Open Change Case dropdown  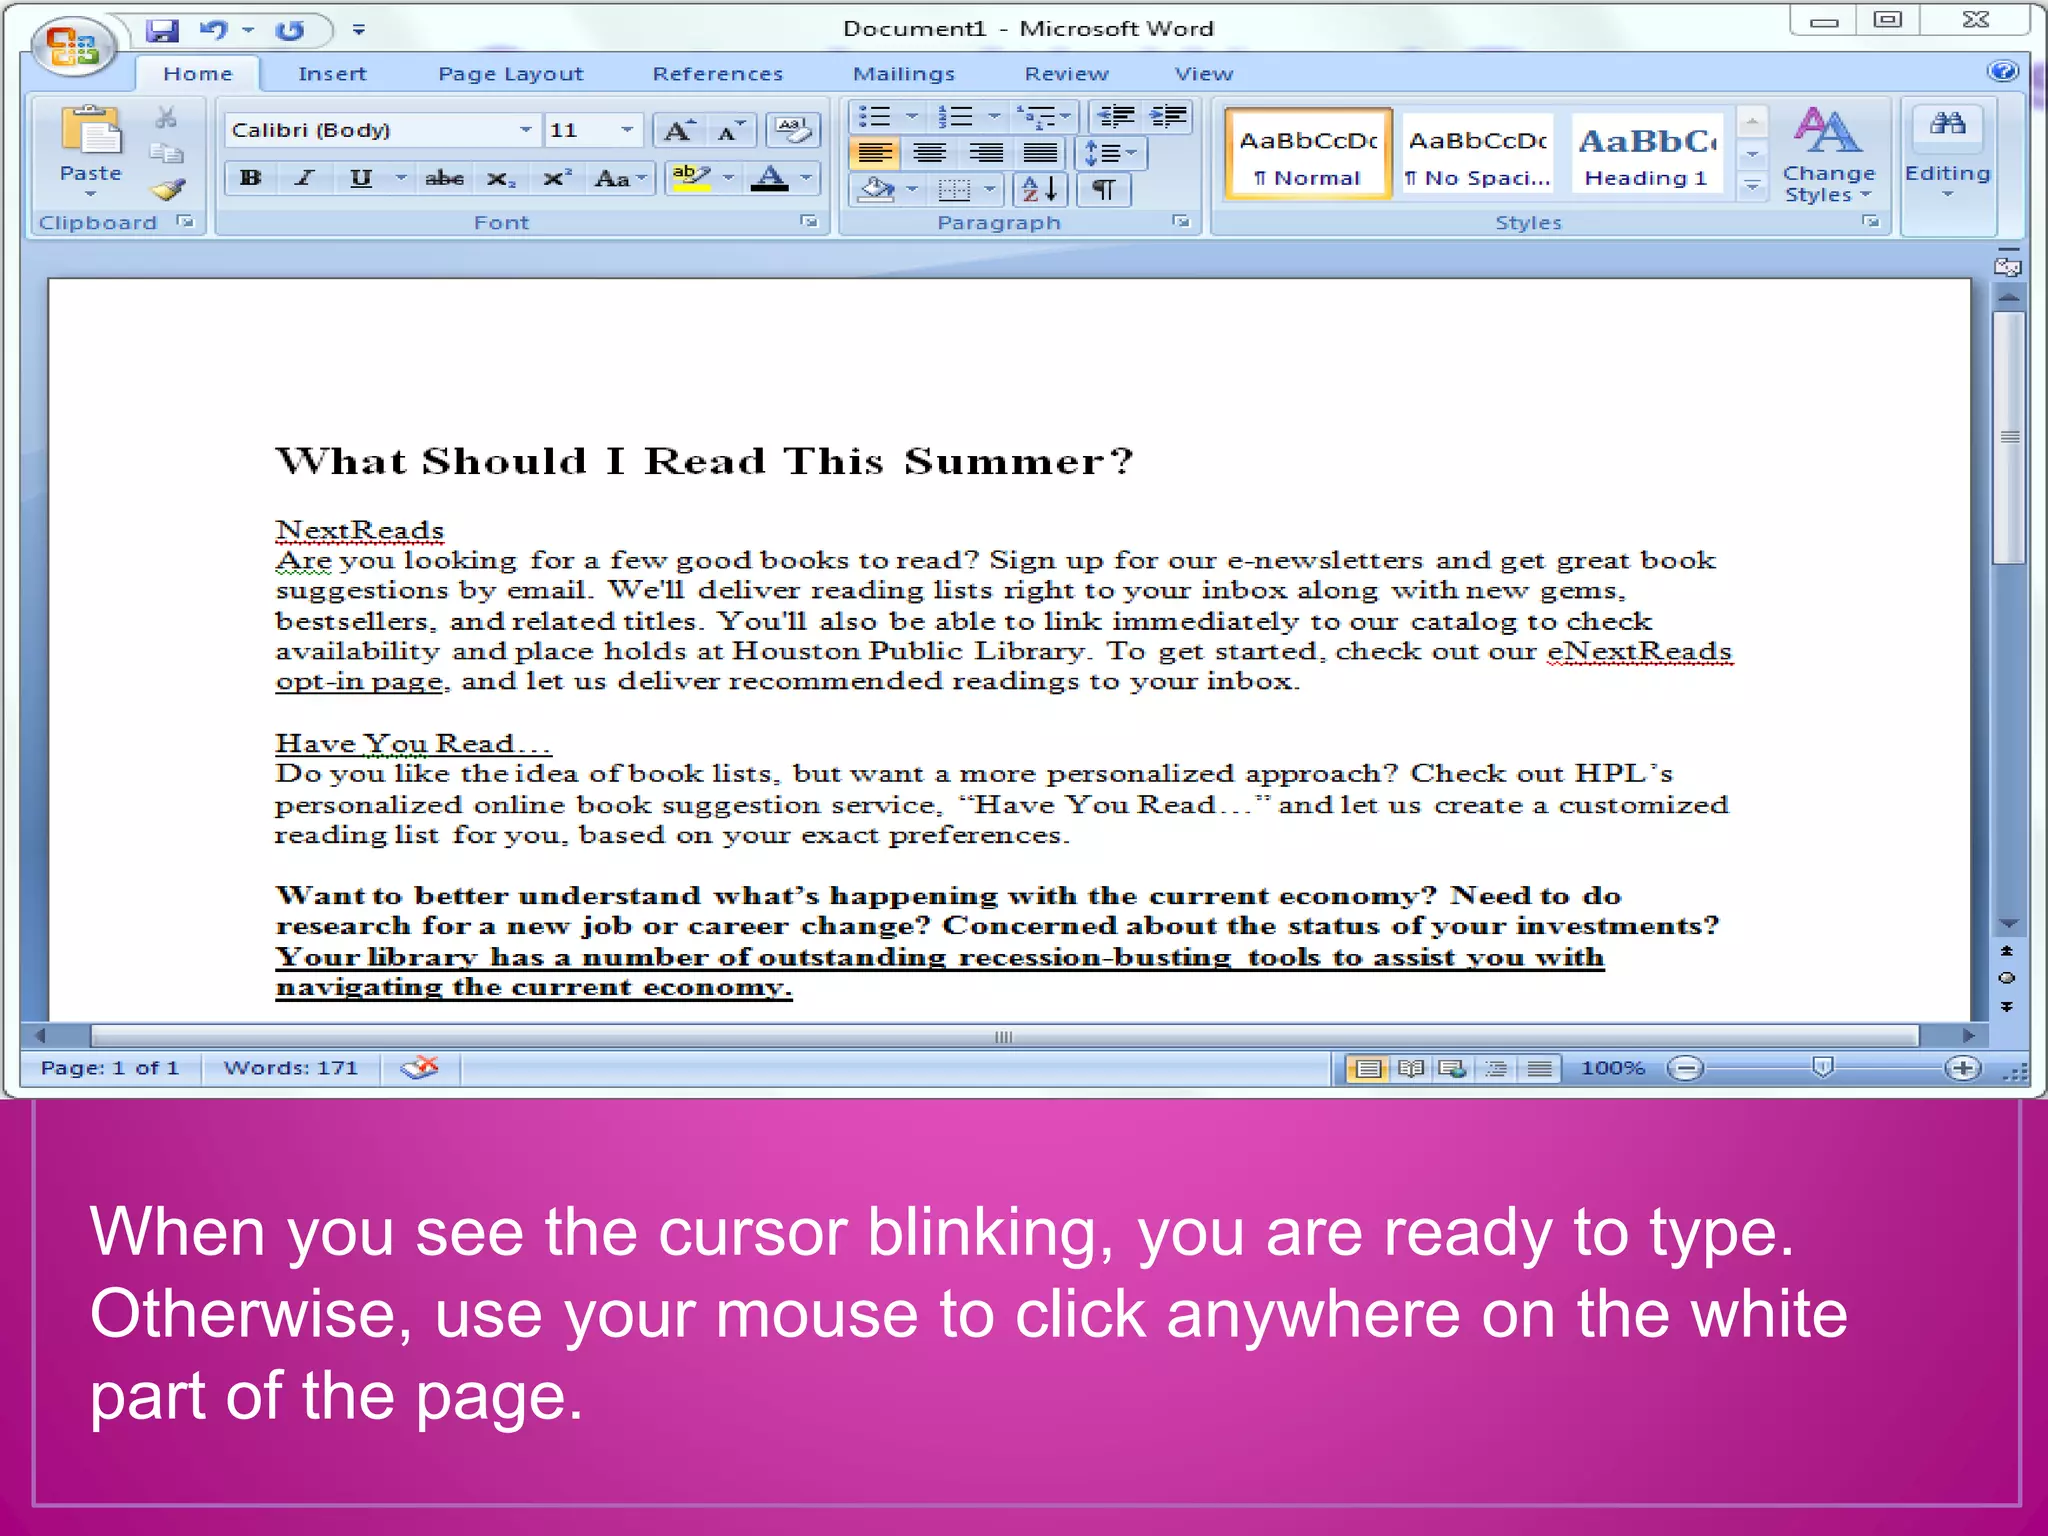click(622, 179)
